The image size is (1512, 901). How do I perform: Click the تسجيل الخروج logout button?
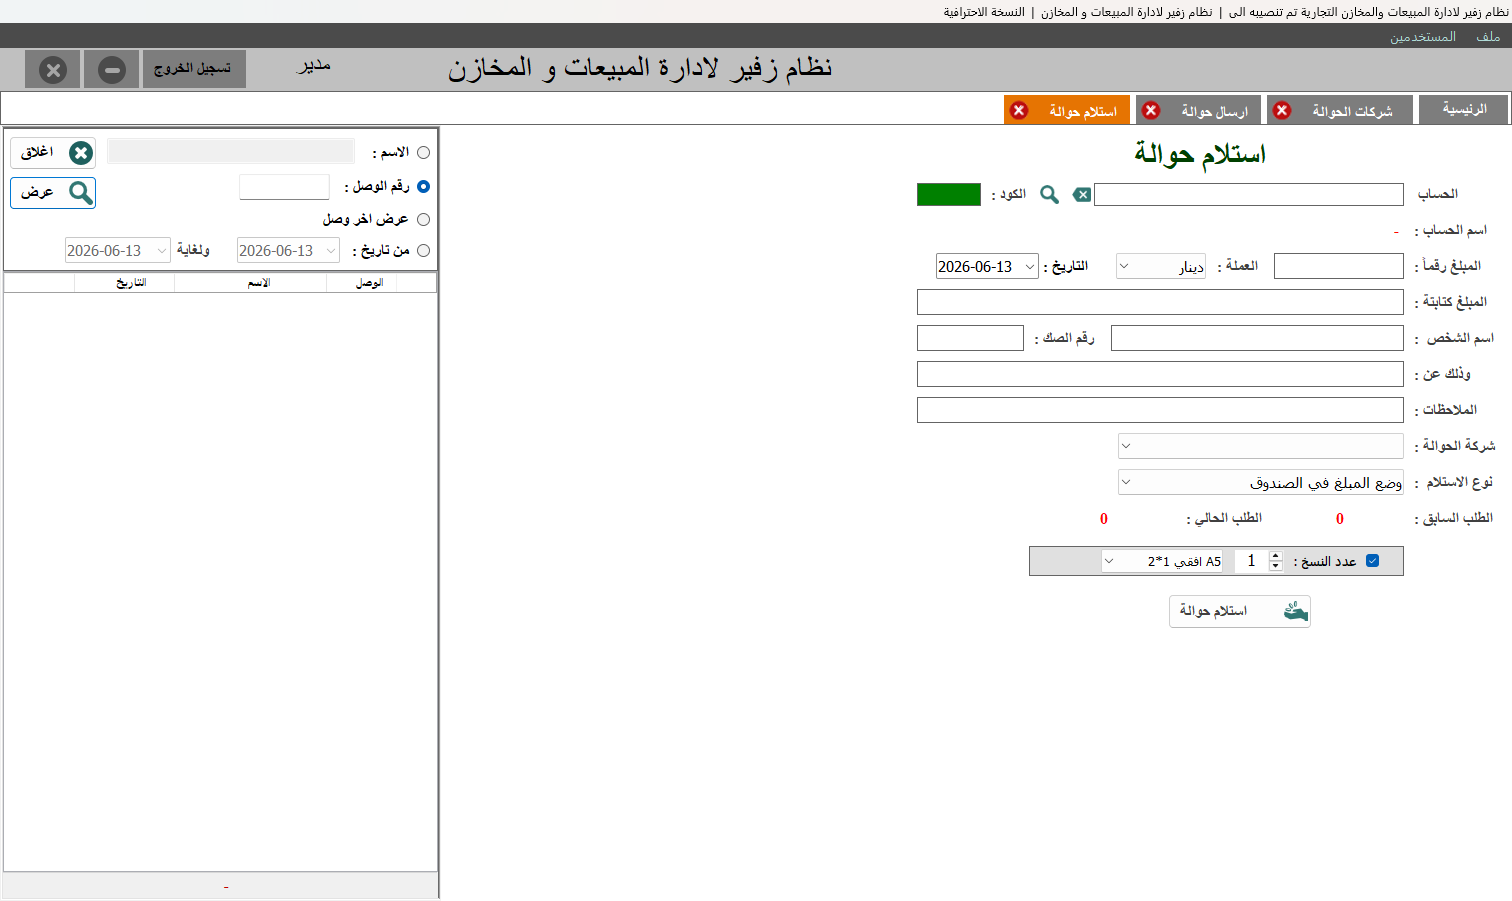(x=194, y=69)
